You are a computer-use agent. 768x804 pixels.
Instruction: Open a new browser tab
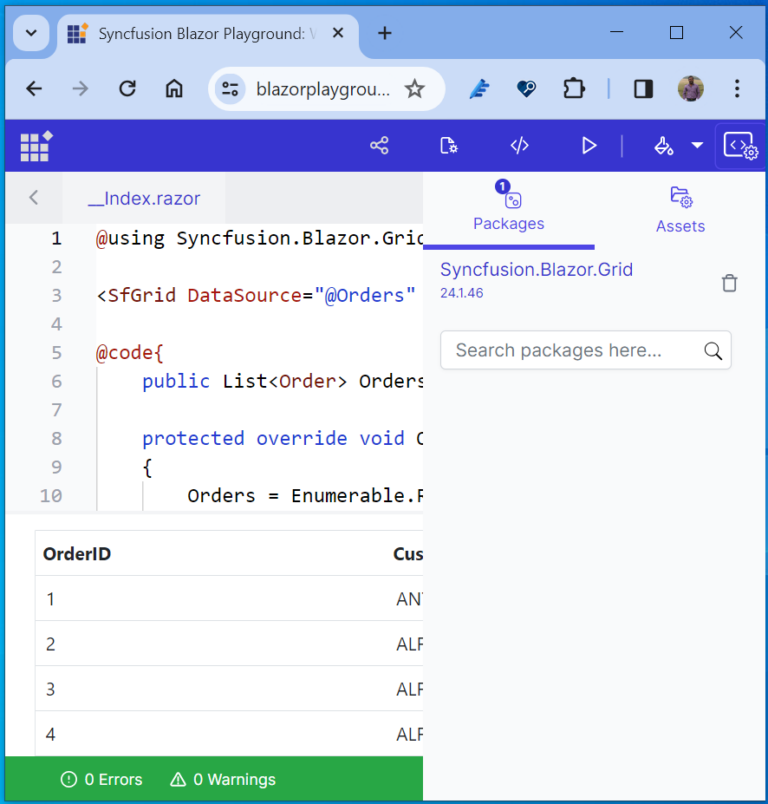point(385,33)
